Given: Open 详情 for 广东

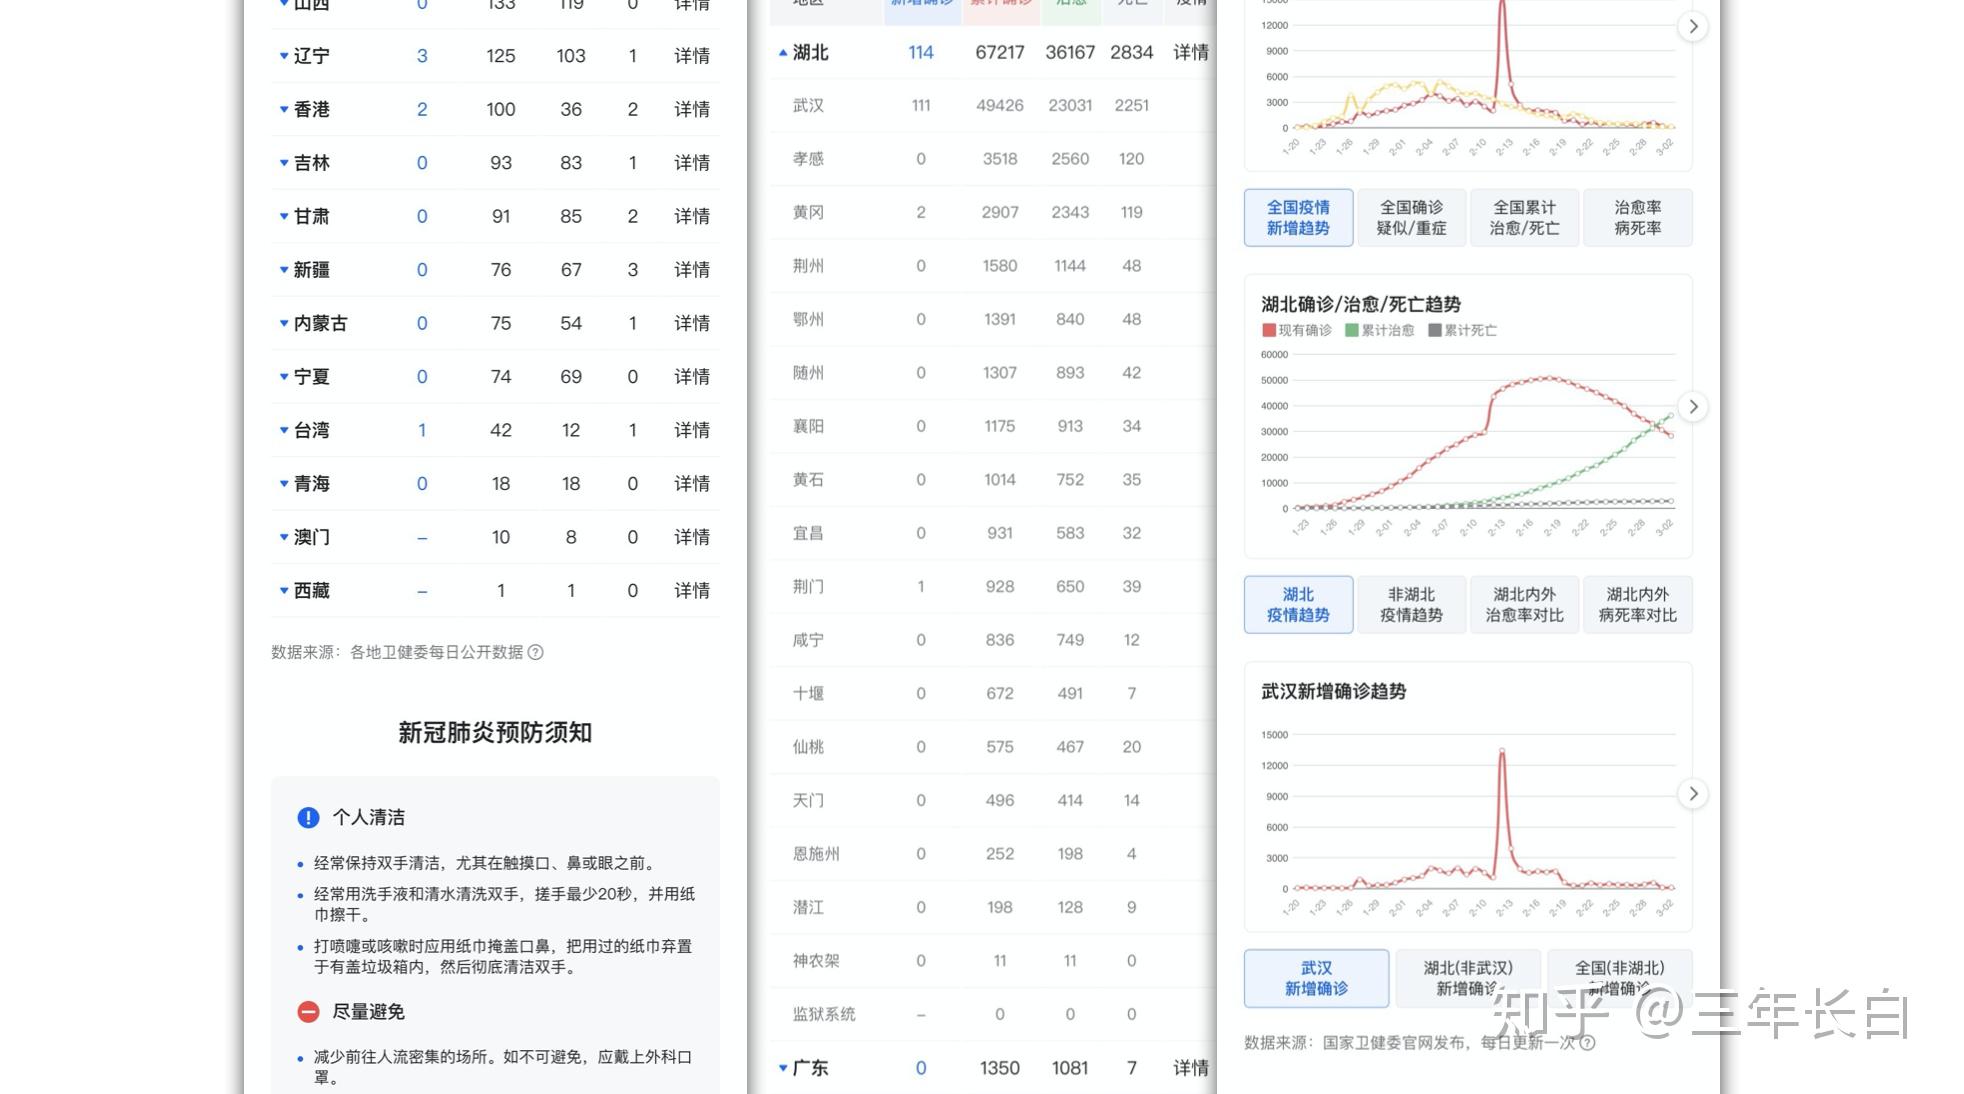Looking at the screenshot, I should point(1191,1068).
